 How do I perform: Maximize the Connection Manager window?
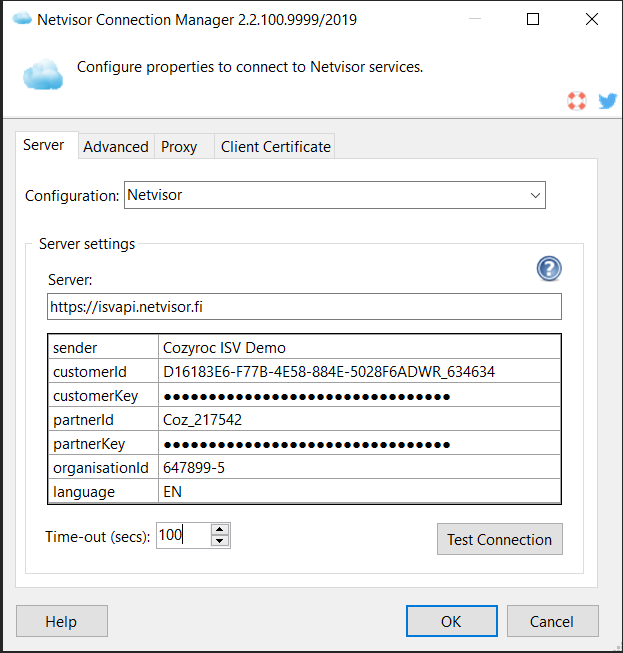[533, 19]
